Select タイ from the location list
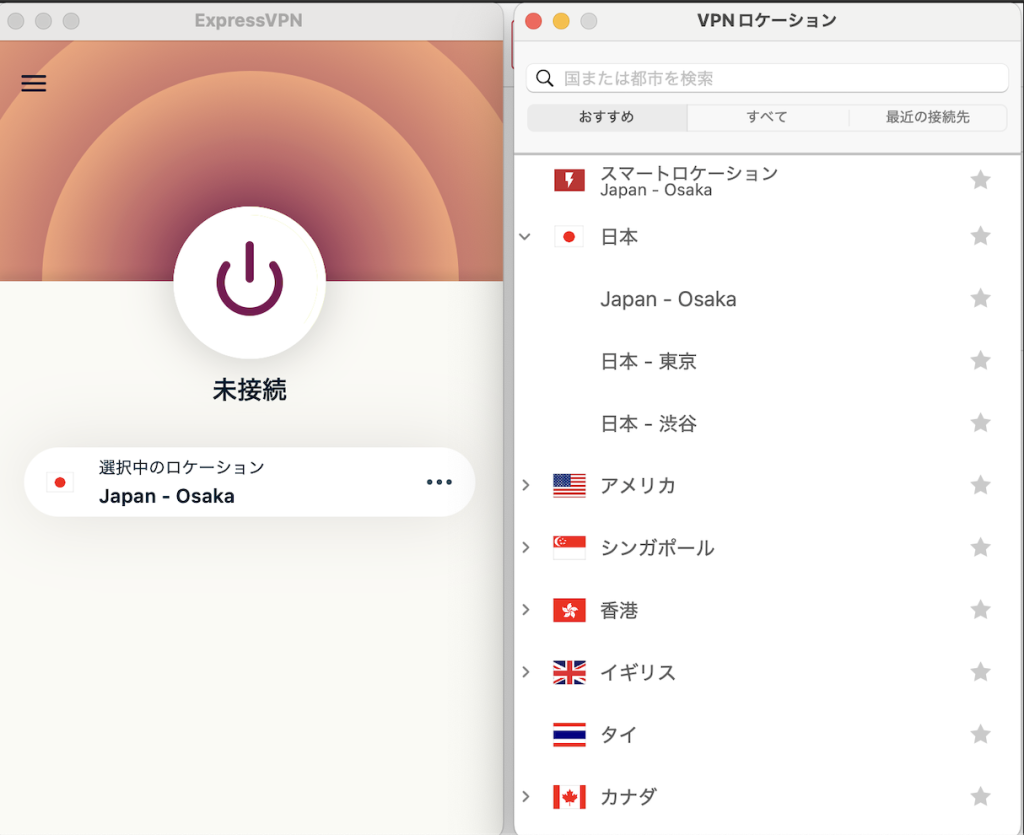This screenshot has height=835, width=1024. (x=618, y=735)
